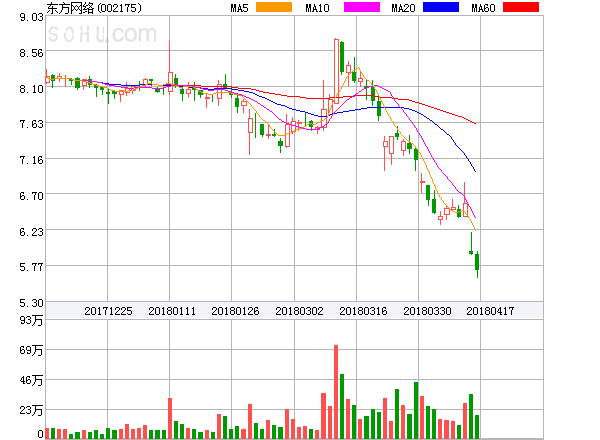Click the 69万 volume axis label
The width and height of the screenshot is (600, 440).
point(31,350)
